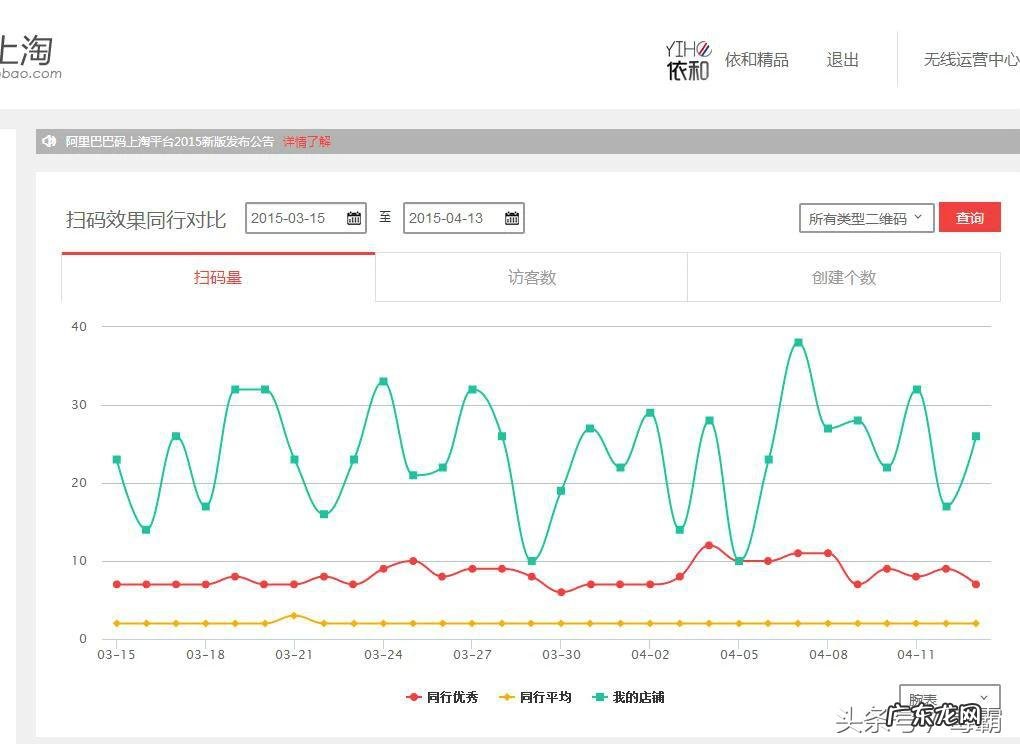This screenshot has height=744, width=1020.
Task: Click the red 查询 button
Action: (x=969, y=217)
